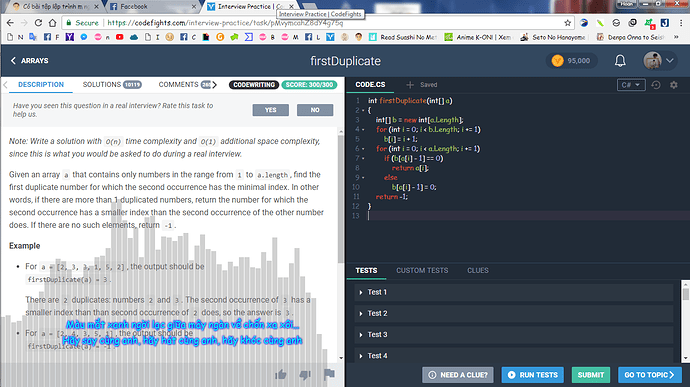Bookmark this page with the star icon

568,23
